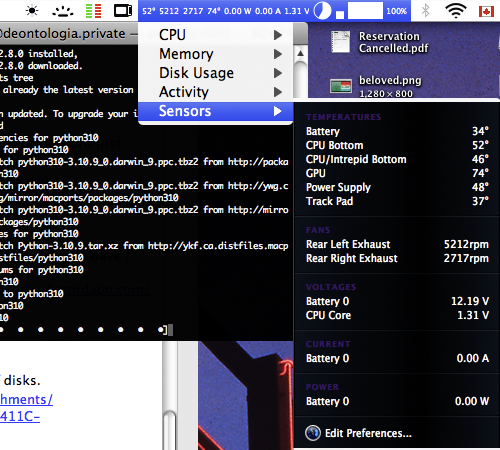The width and height of the screenshot is (500, 450).
Task: Click the Rear Right Exhaust fan row
Action: pyautogui.click(x=397, y=258)
